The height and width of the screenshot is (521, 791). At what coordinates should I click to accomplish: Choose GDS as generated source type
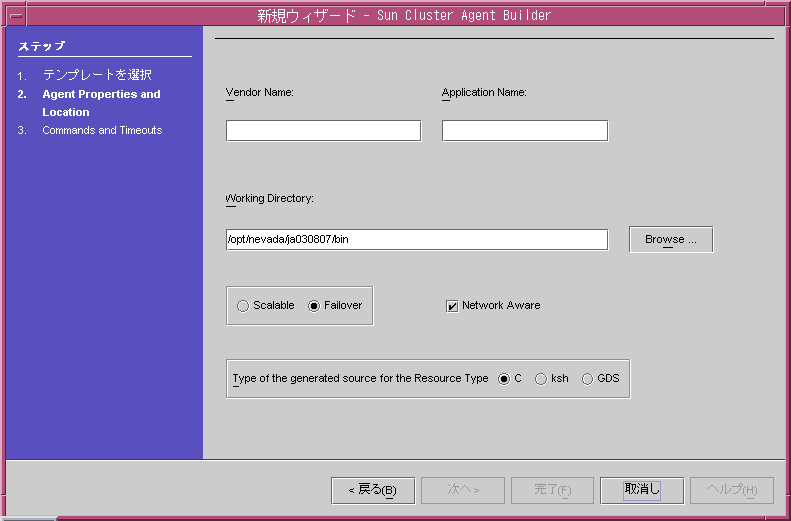point(600,379)
